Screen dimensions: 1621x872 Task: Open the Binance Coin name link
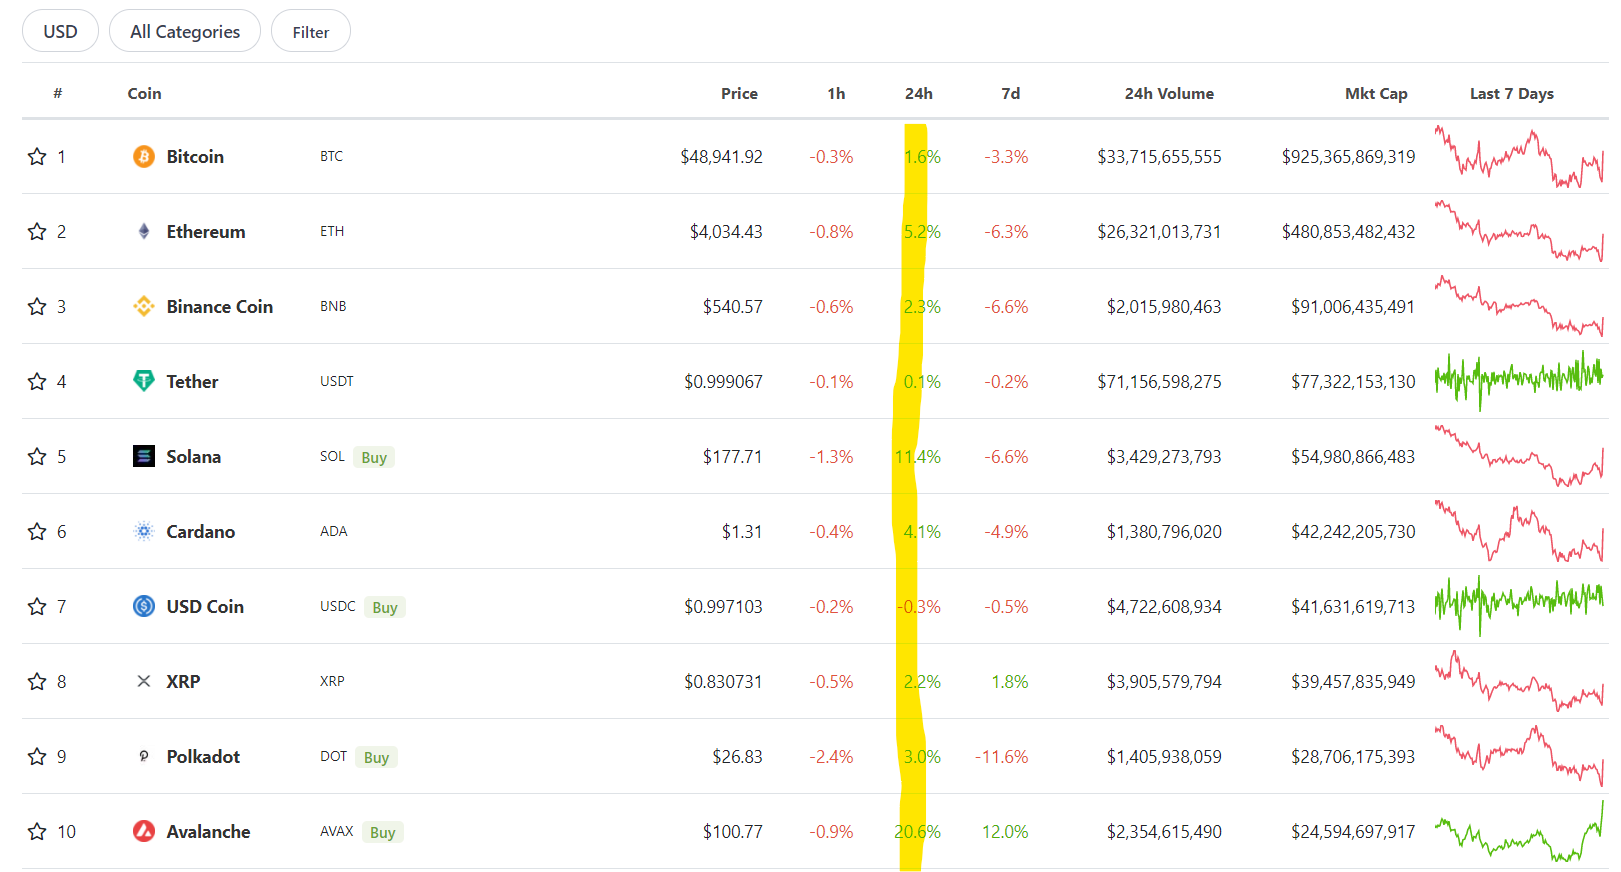pyautogui.click(x=220, y=306)
